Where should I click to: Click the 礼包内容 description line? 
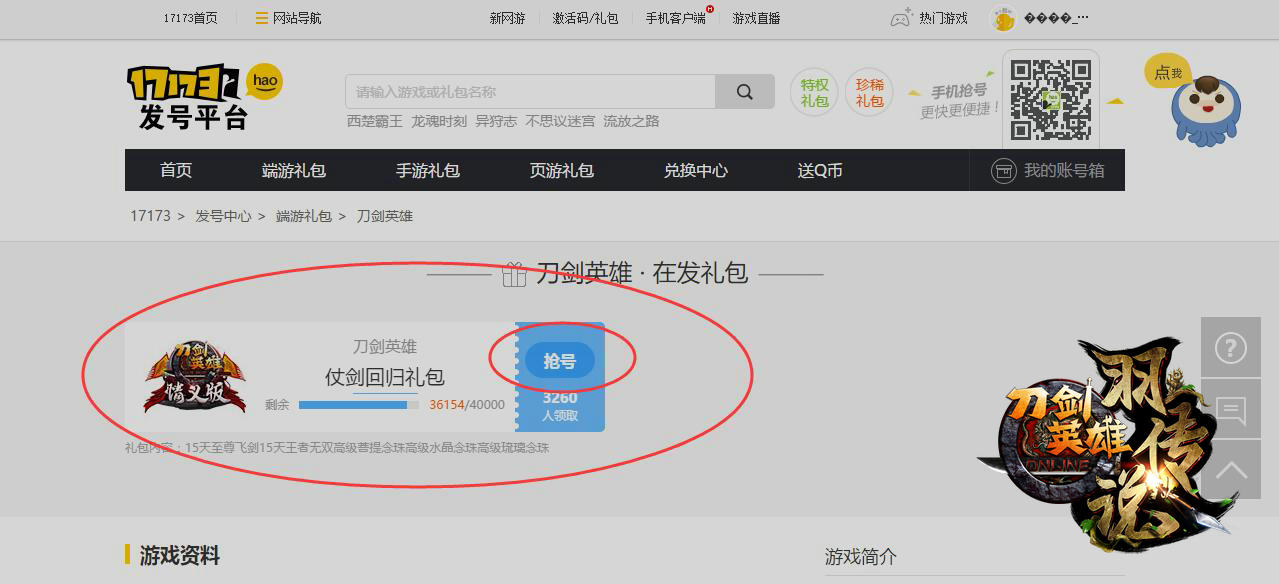pos(337,448)
